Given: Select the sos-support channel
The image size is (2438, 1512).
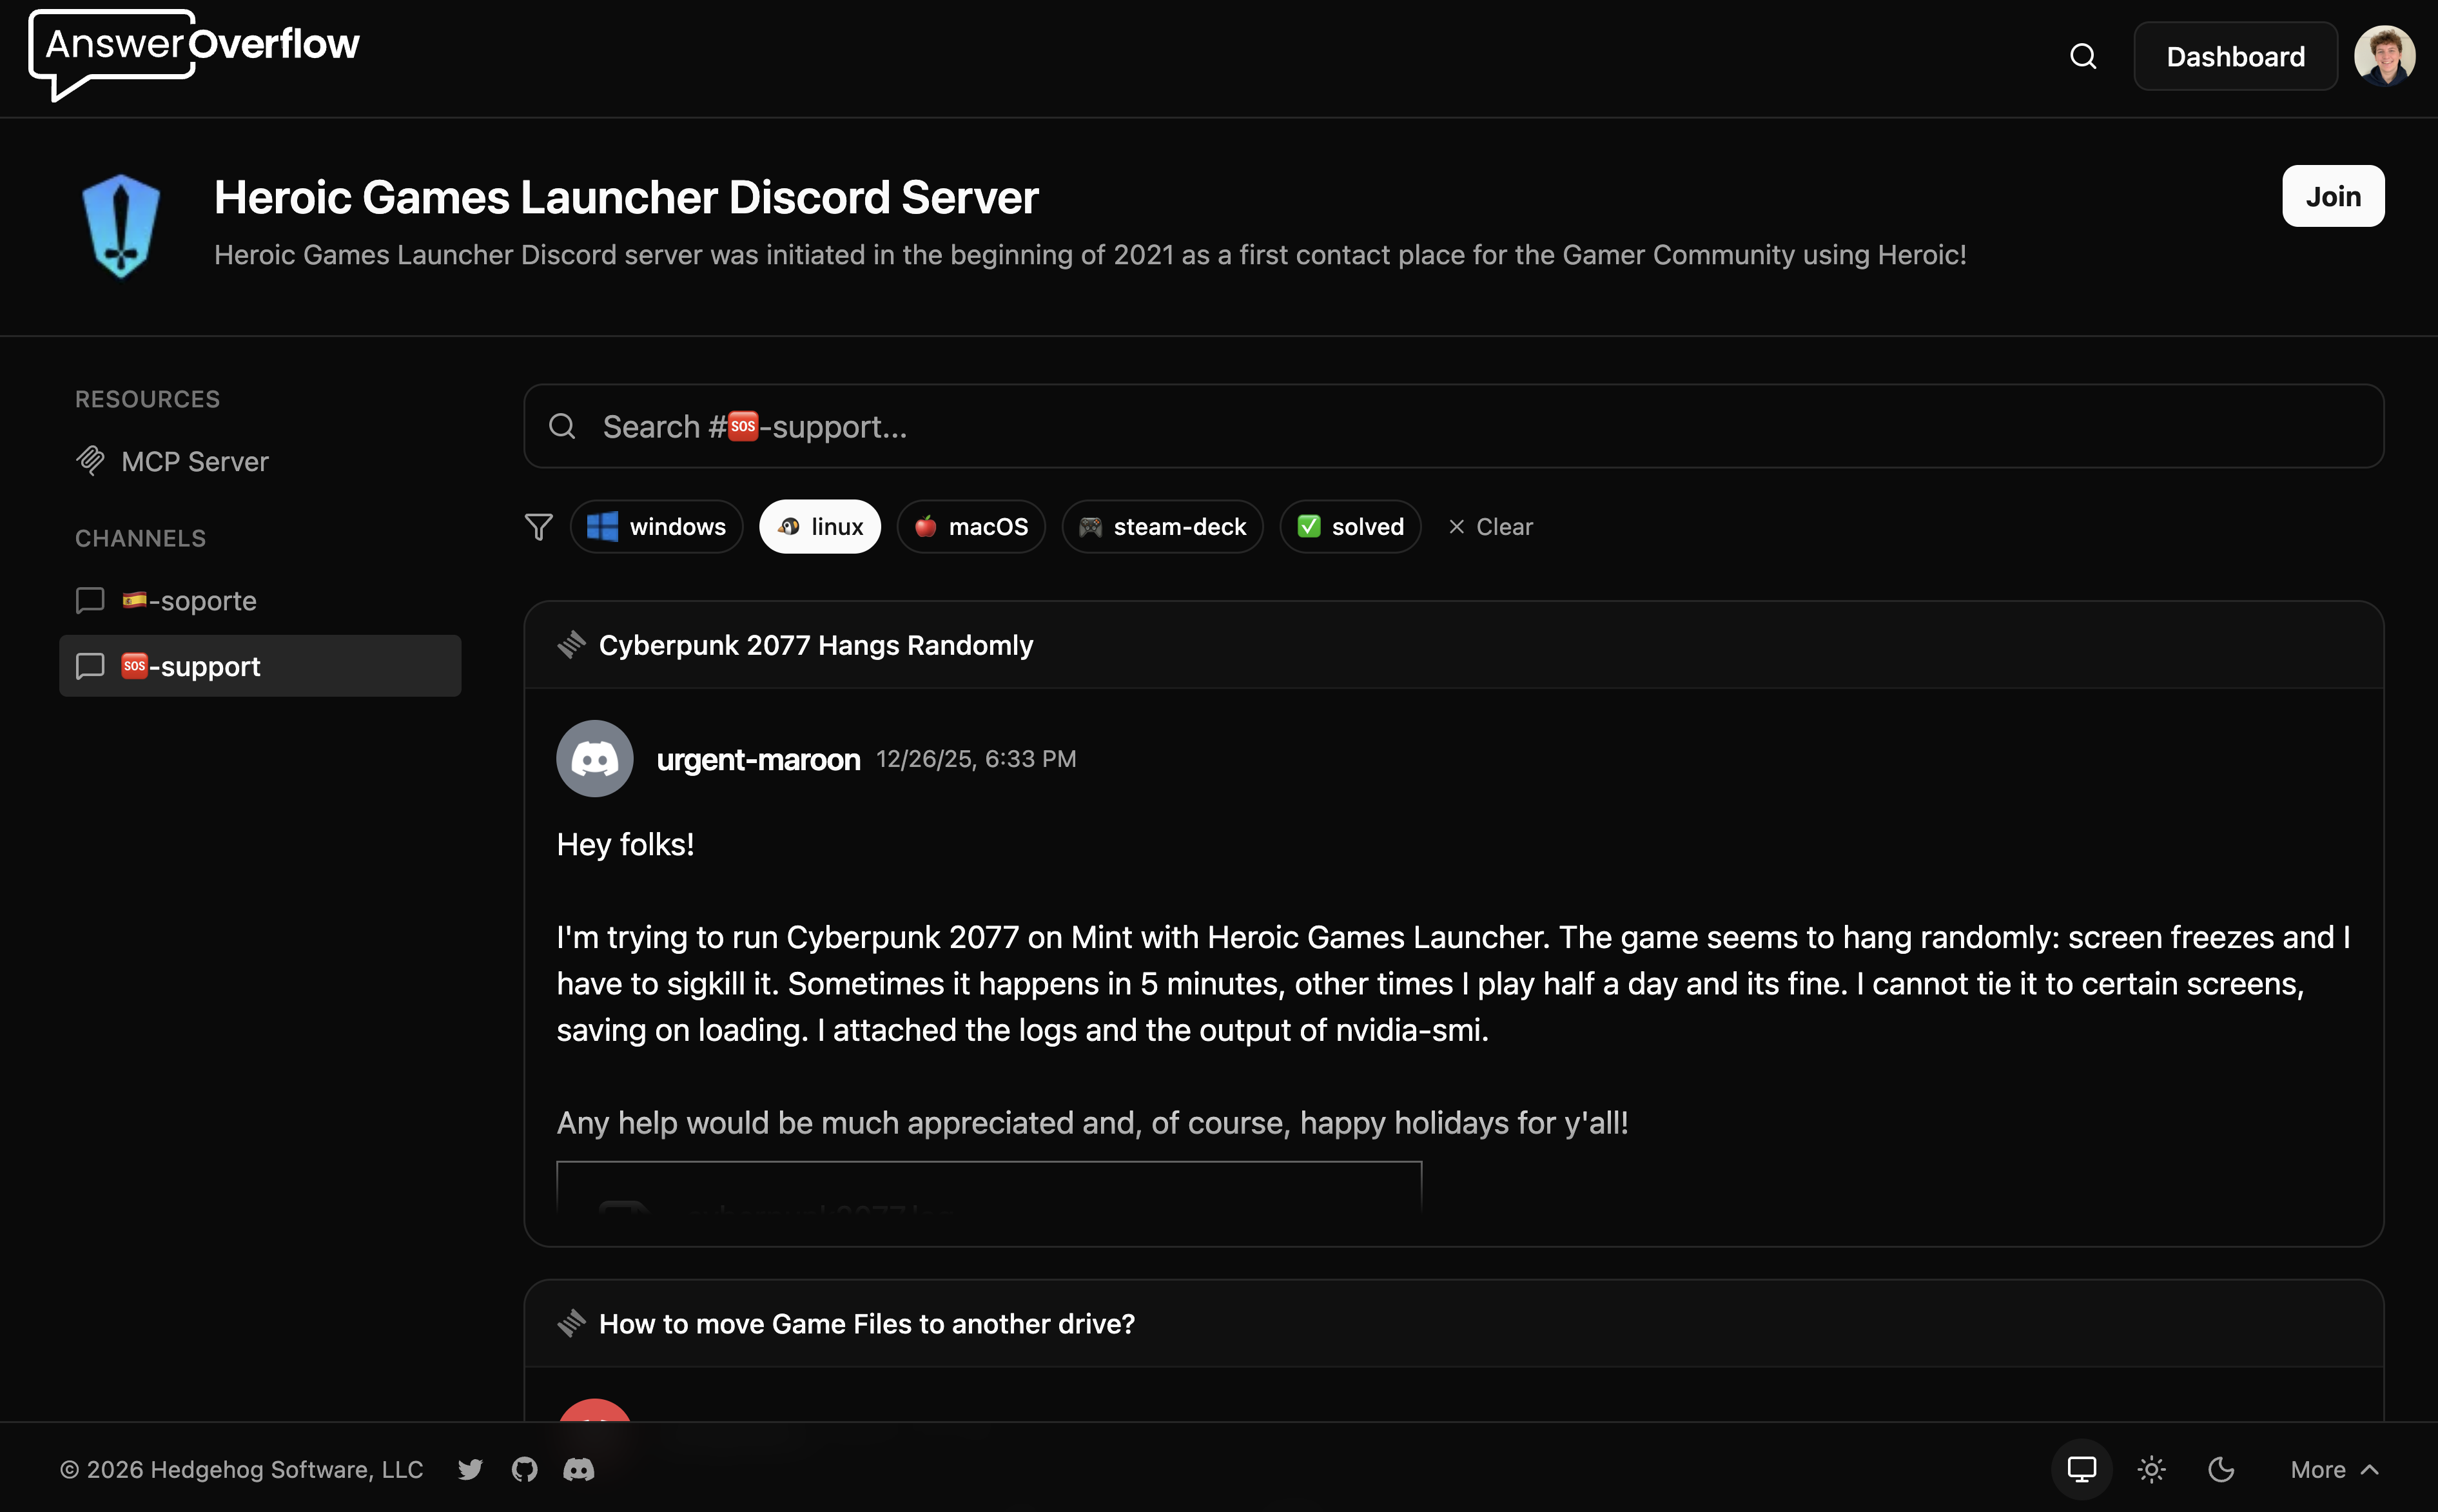Looking at the screenshot, I should 260,666.
